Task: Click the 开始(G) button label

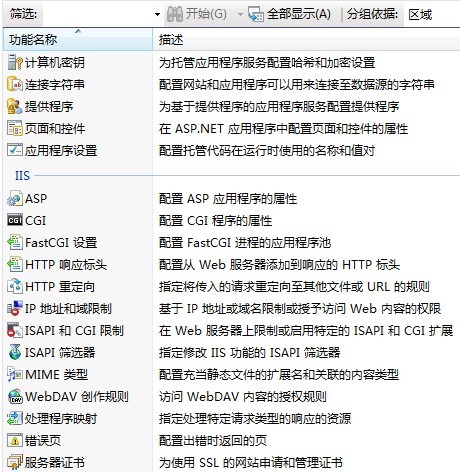Action: point(206,14)
